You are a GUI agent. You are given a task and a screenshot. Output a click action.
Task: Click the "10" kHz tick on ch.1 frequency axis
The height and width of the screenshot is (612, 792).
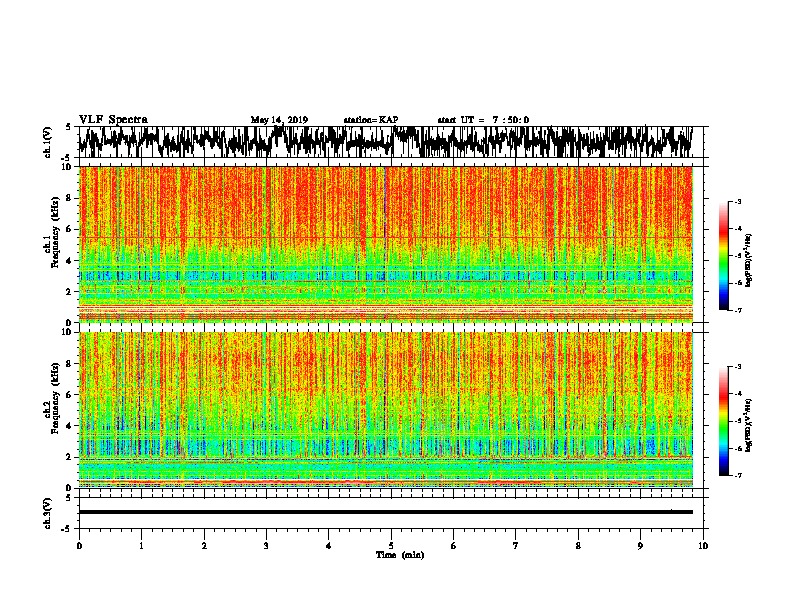point(67,167)
